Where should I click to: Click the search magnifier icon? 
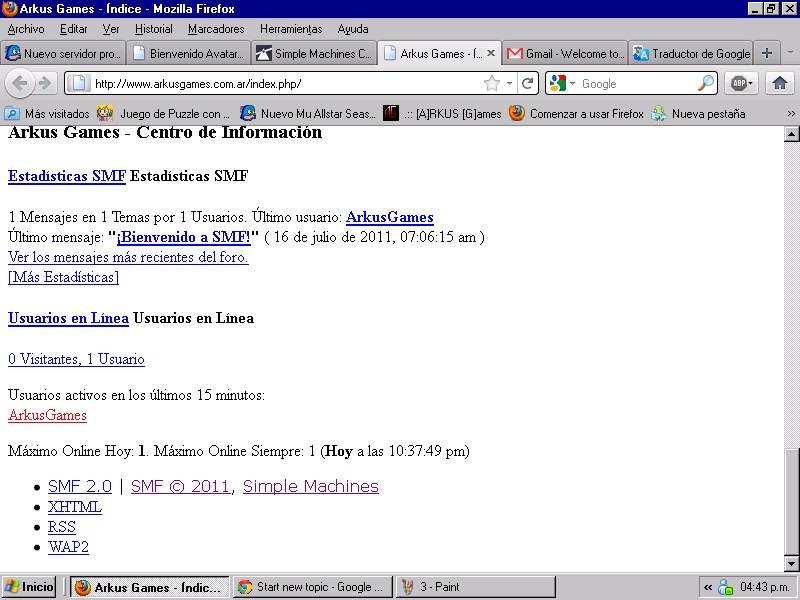706,83
